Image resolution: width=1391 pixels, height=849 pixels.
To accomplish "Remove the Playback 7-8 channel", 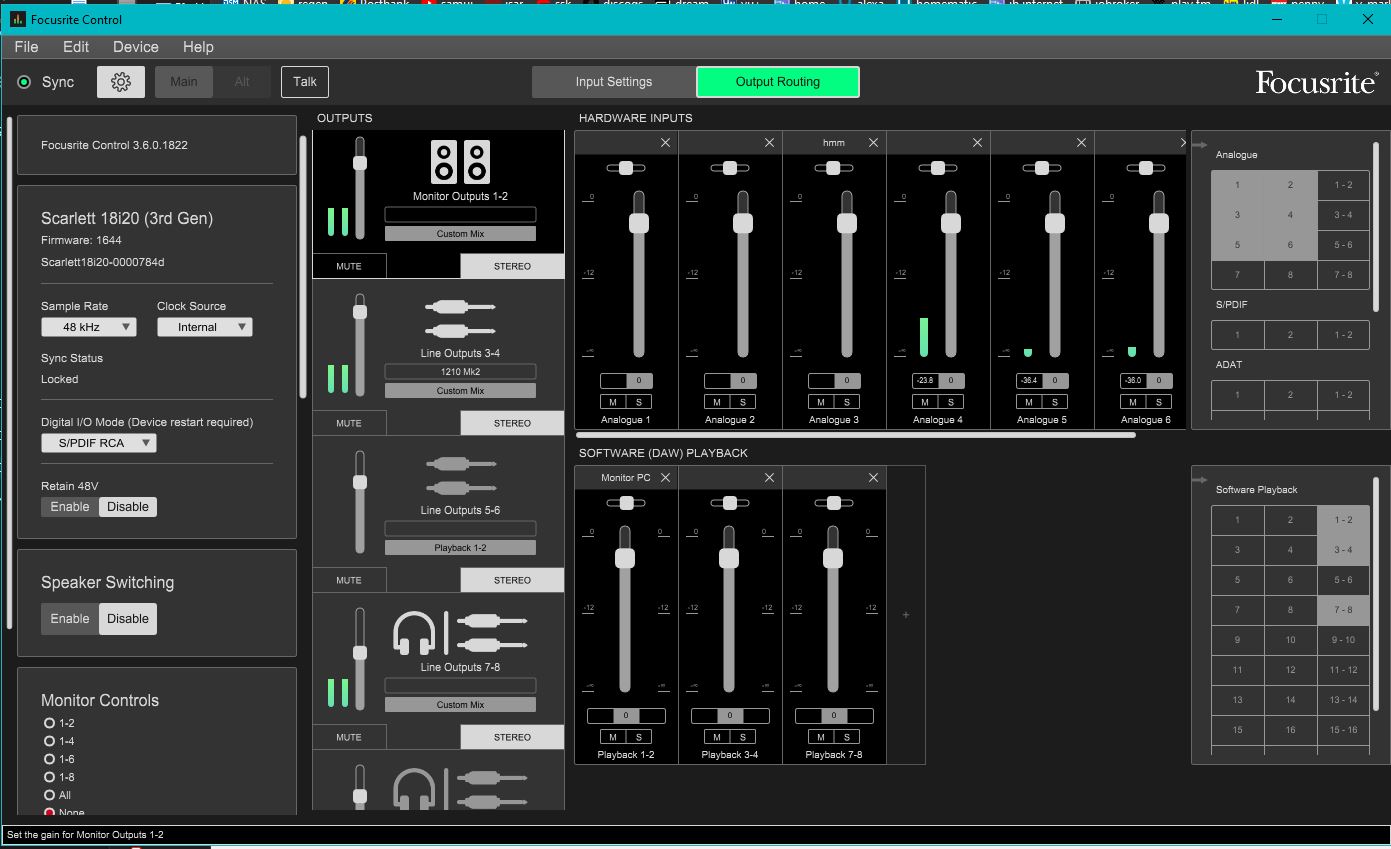I will click(874, 478).
